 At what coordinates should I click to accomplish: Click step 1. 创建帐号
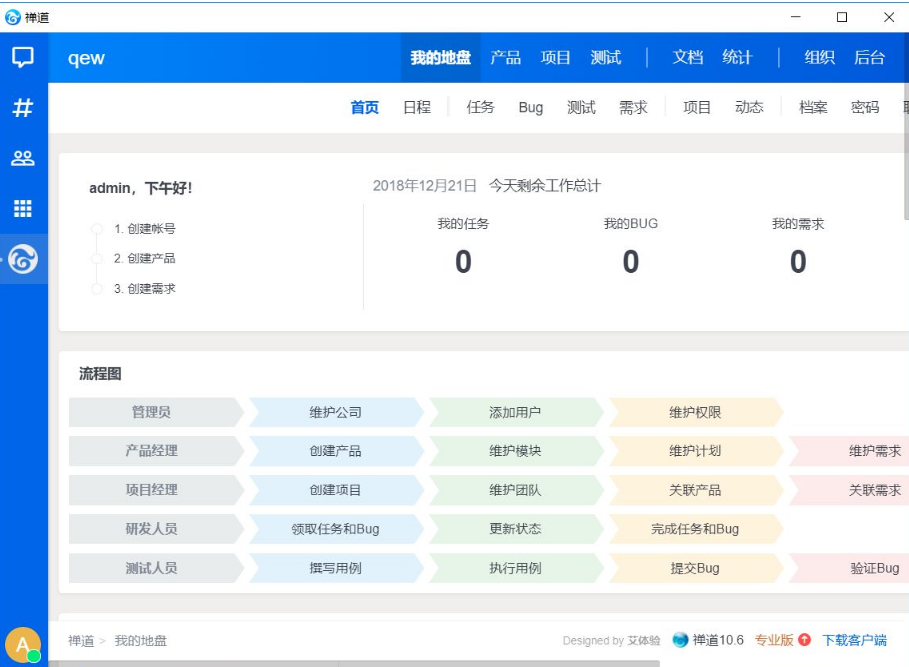[144, 228]
